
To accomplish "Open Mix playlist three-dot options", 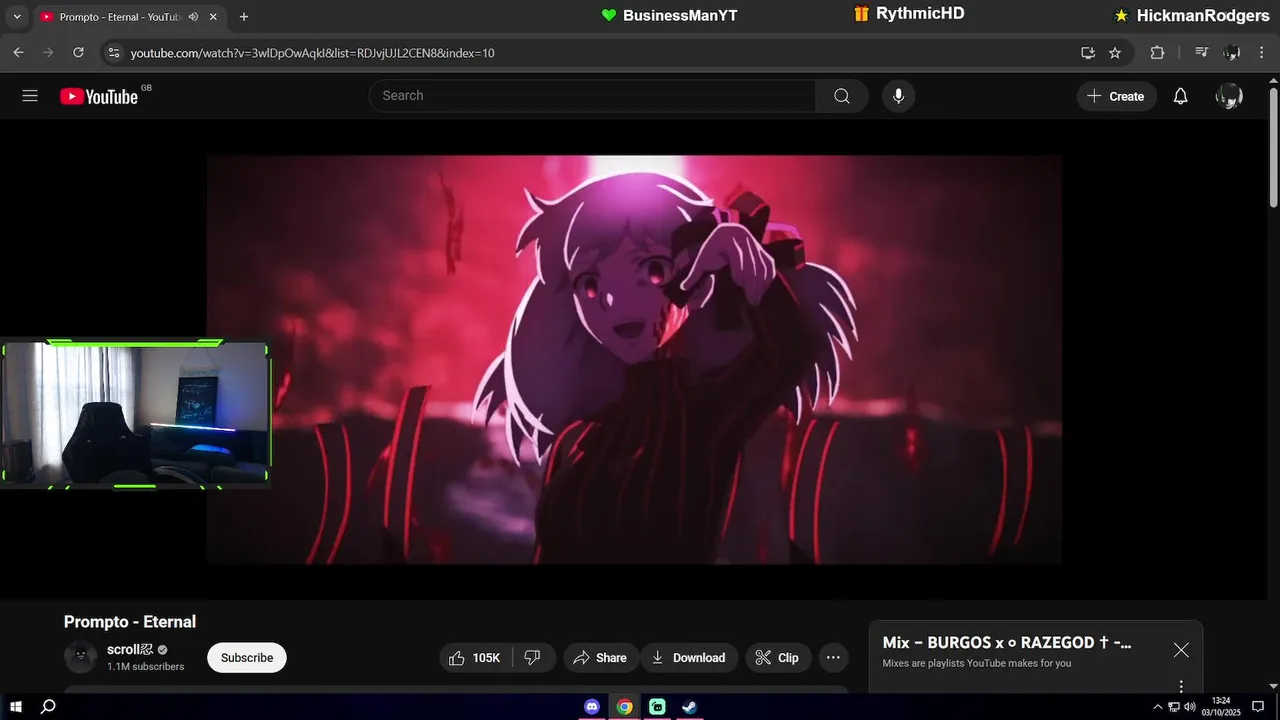I will click(1181, 686).
